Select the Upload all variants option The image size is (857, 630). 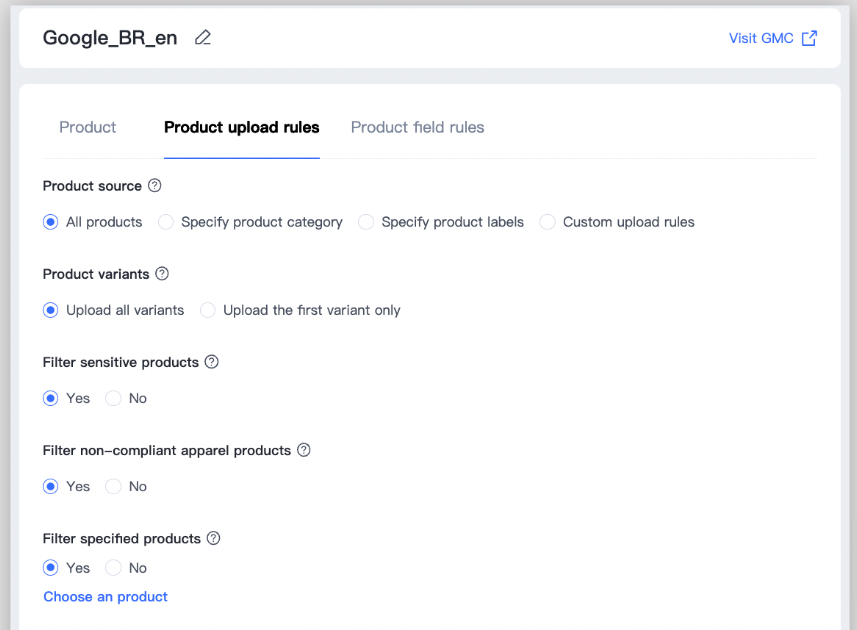(51, 310)
